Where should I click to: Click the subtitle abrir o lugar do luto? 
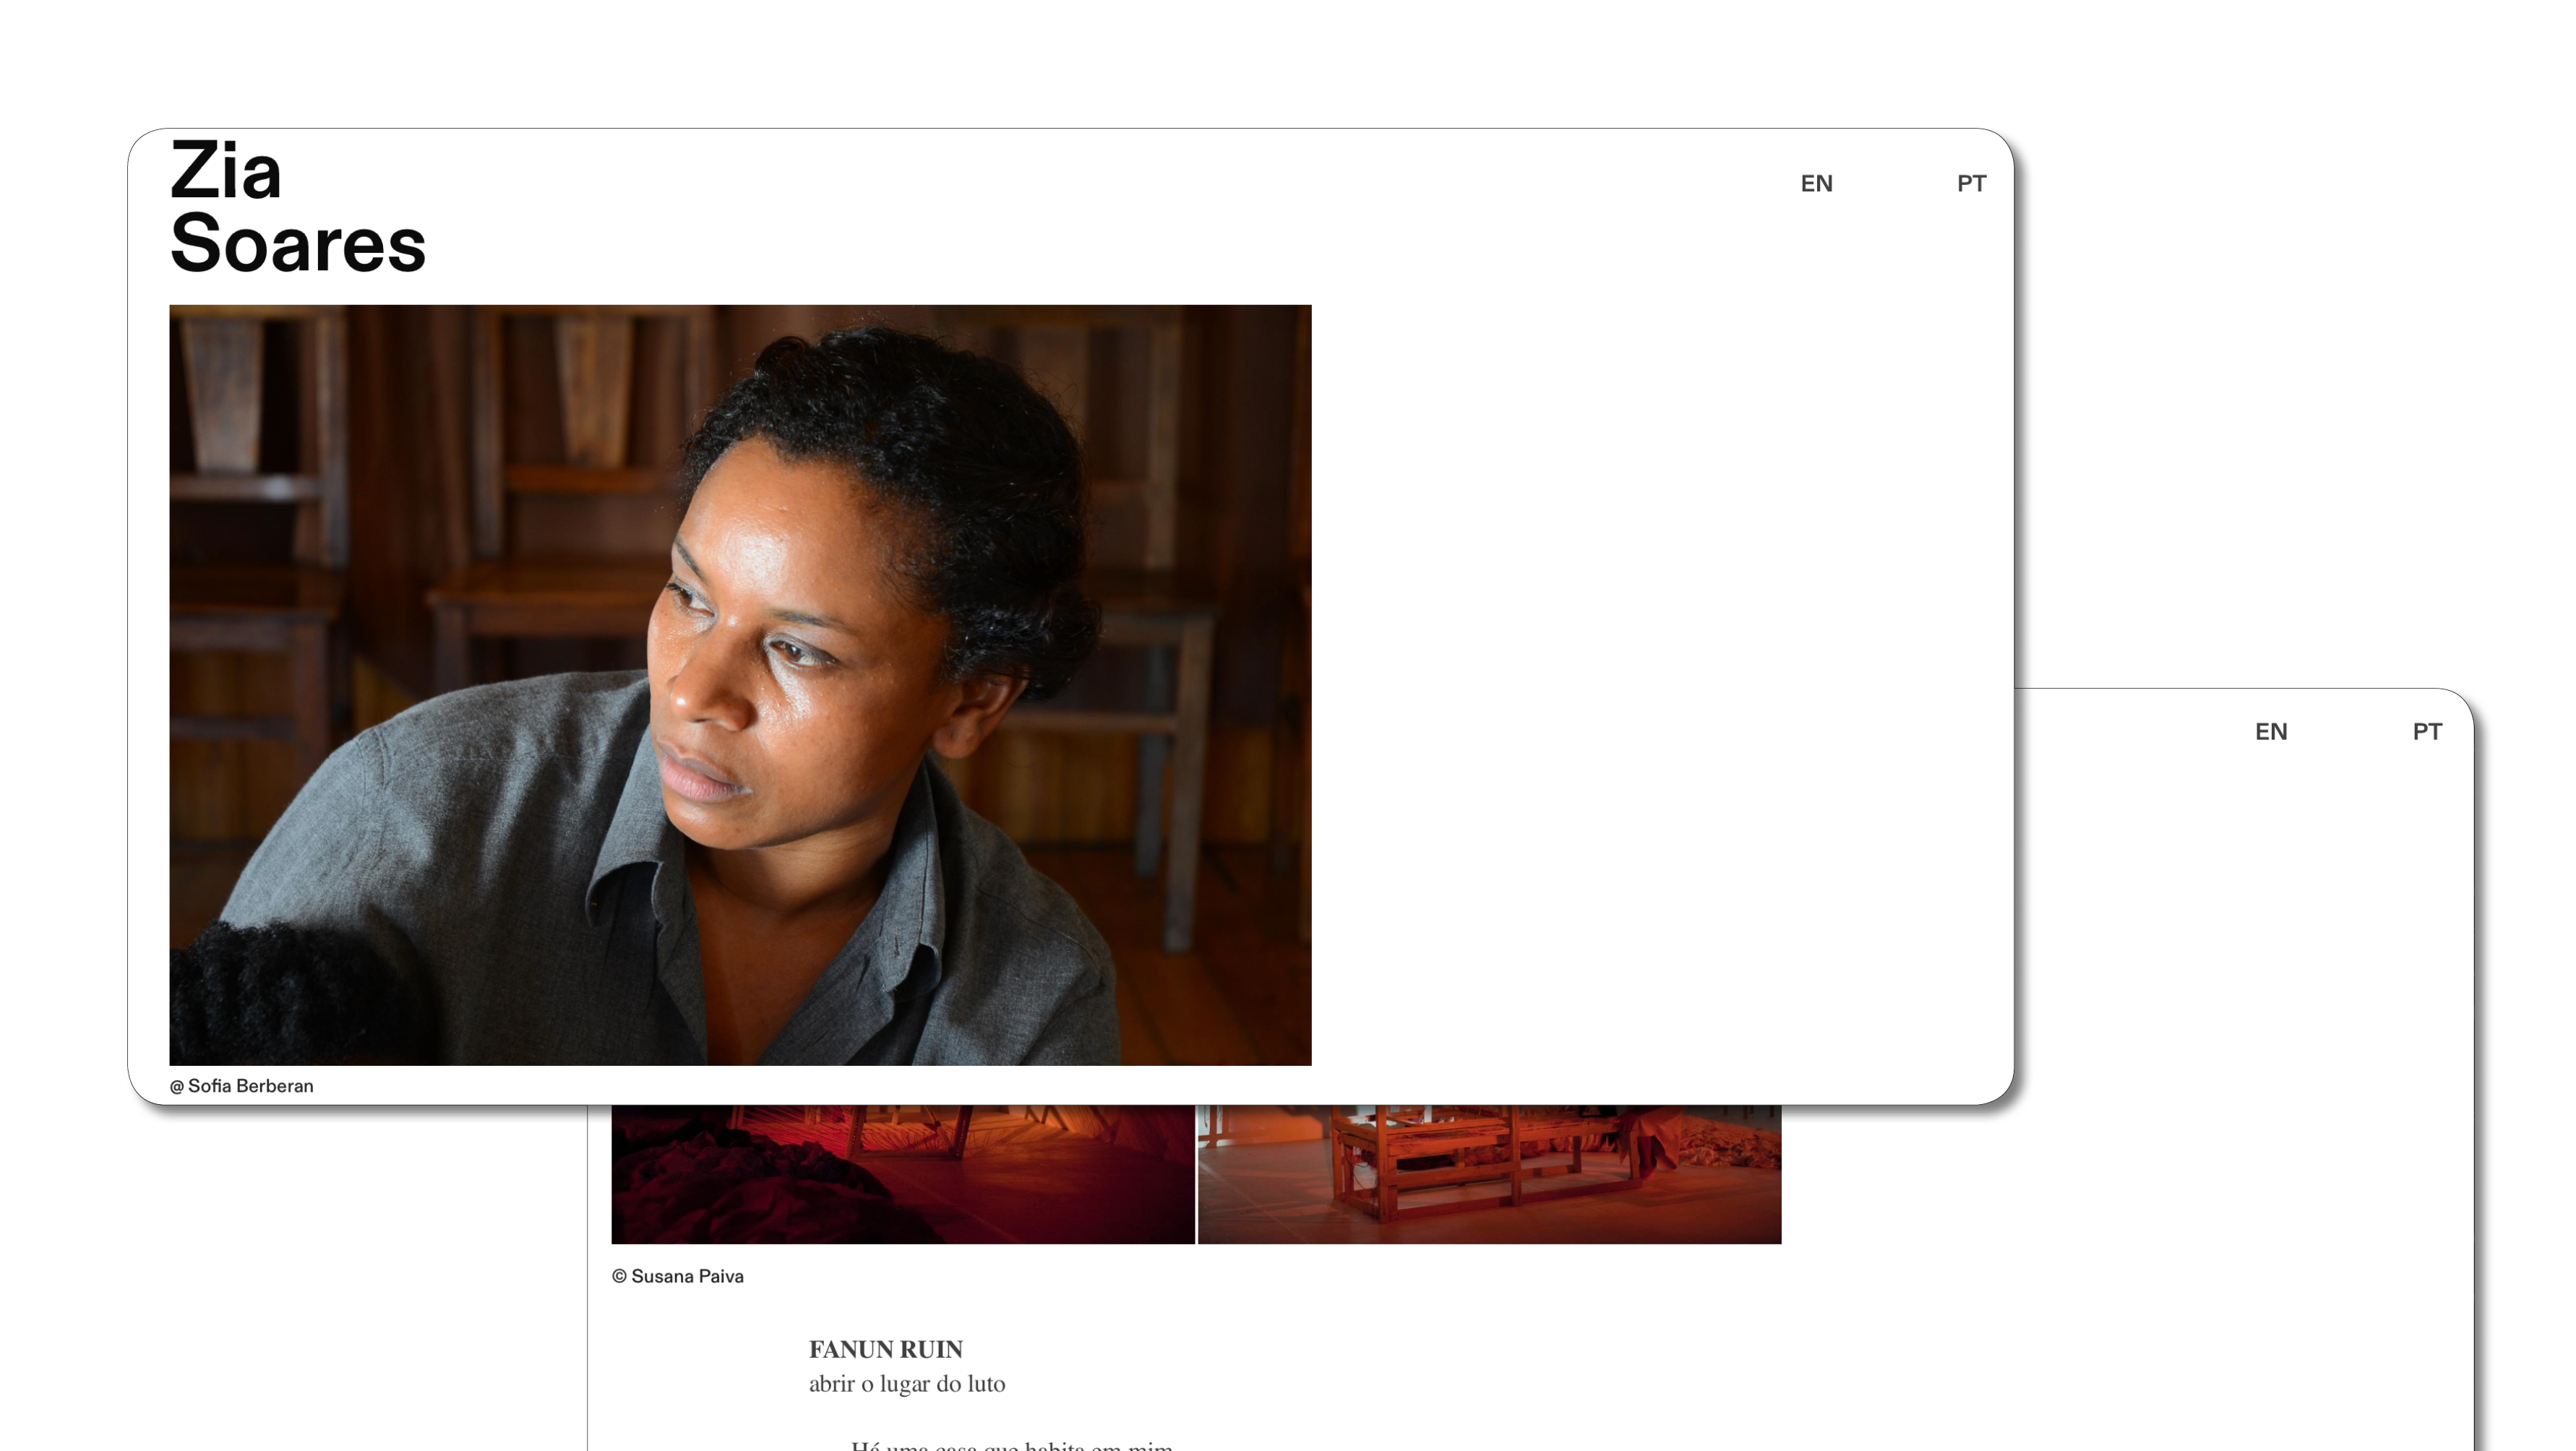click(907, 1384)
